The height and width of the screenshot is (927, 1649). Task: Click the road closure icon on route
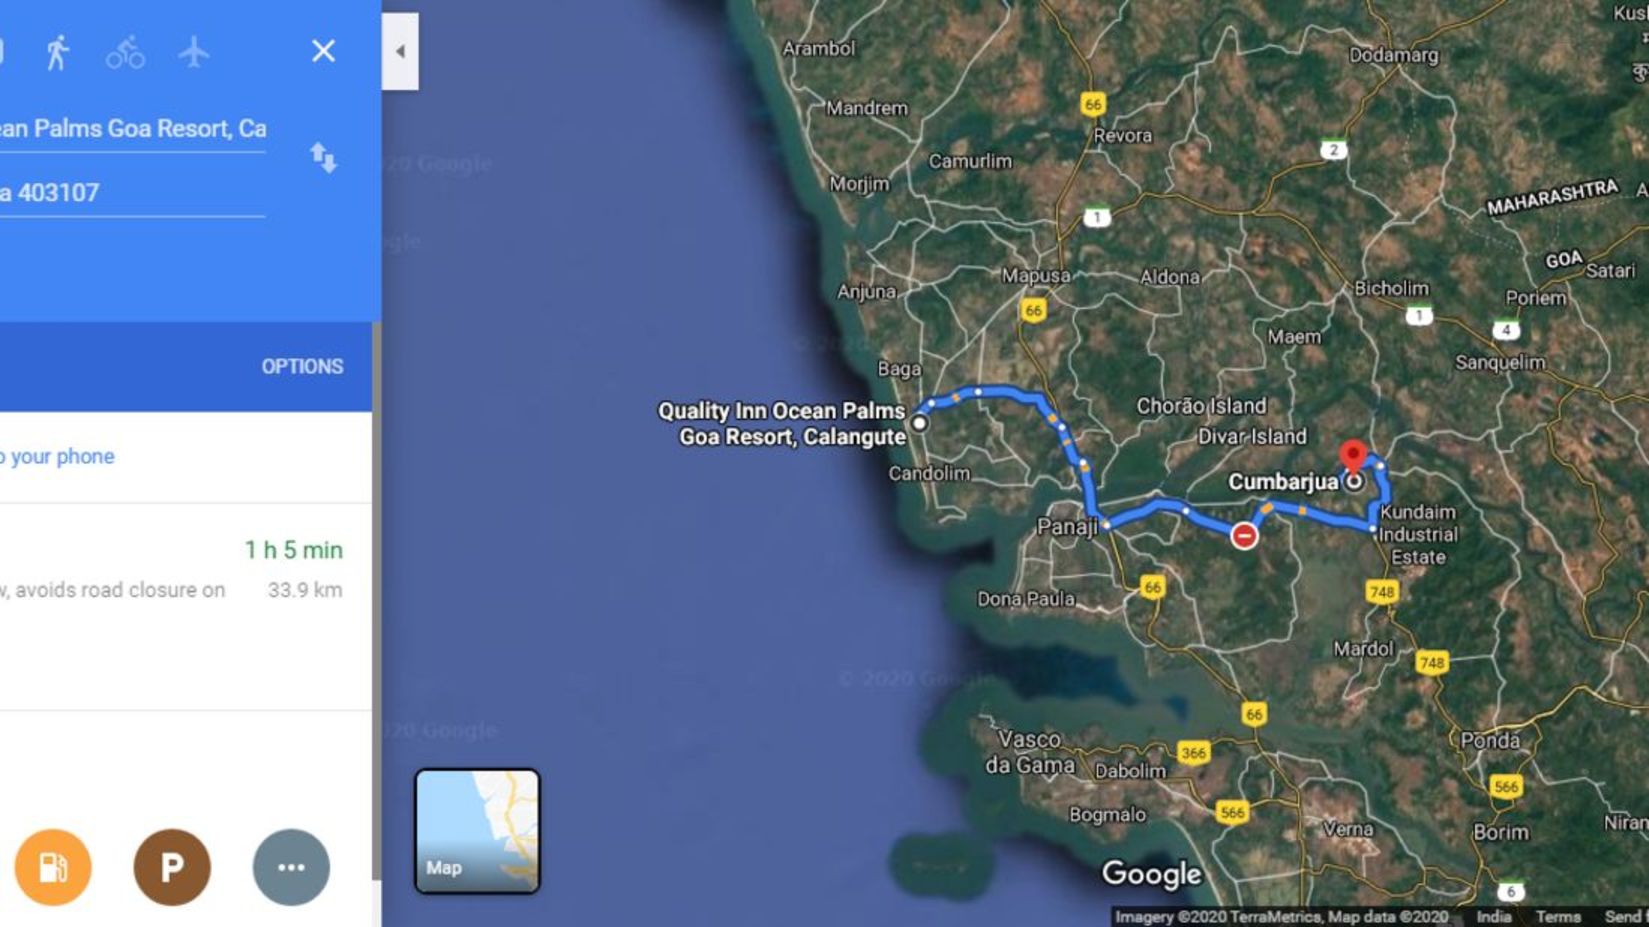1244,536
